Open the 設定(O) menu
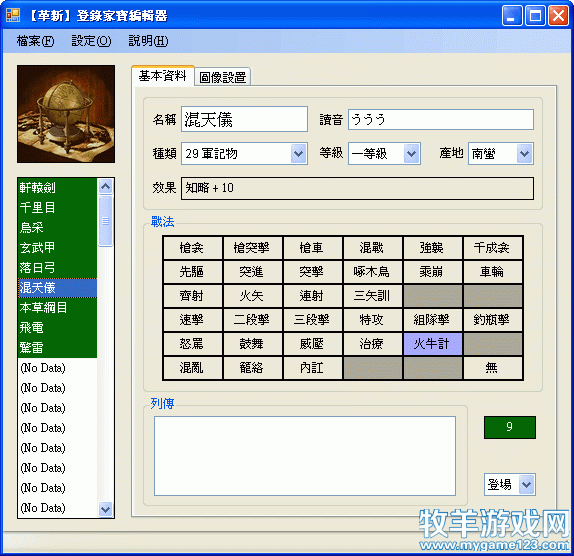The width and height of the screenshot is (574, 556). point(91,41)
